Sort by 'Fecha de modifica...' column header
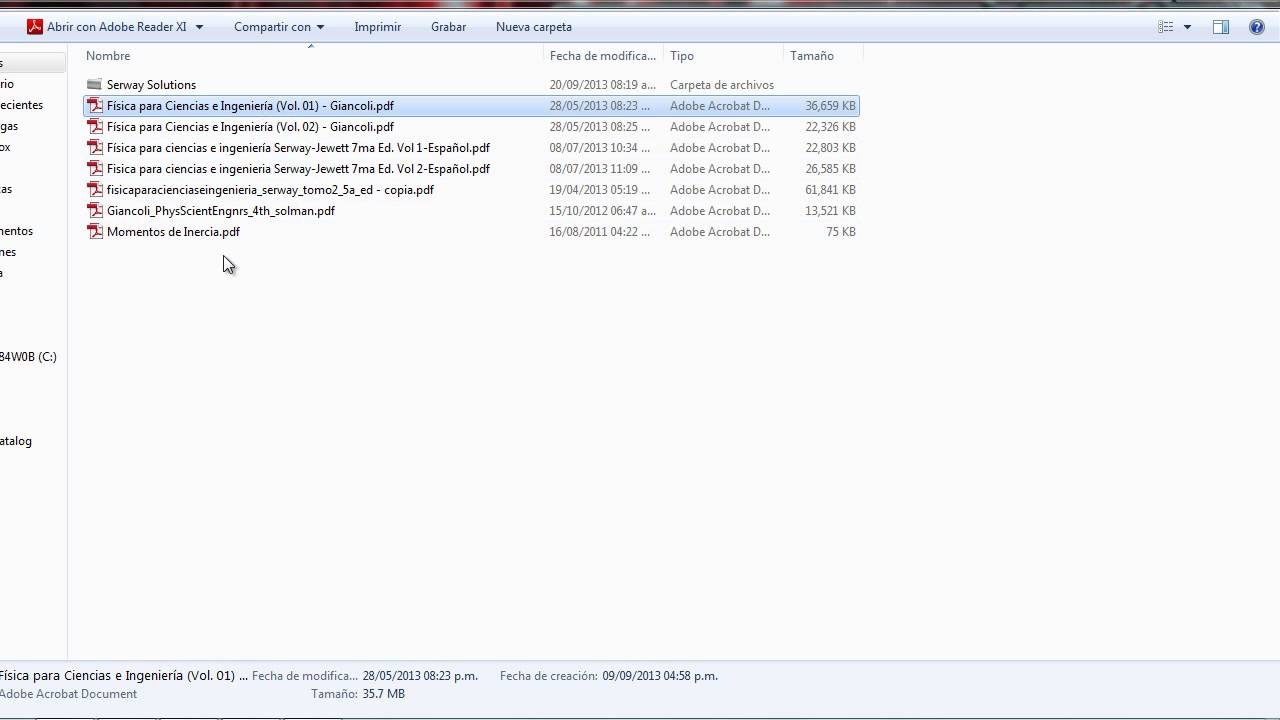Screen dimensions: 1280x720 (603, 56)
